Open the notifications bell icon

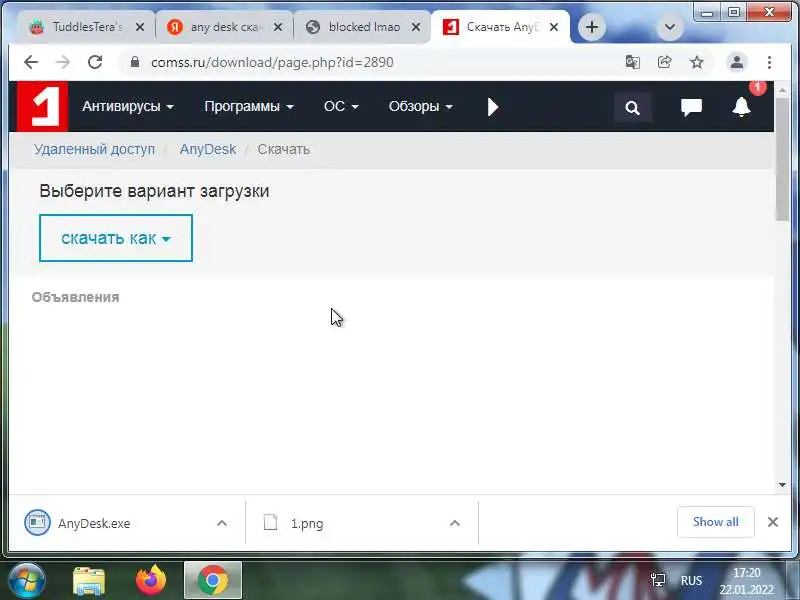pyautogui.click(x=741, y=107)
